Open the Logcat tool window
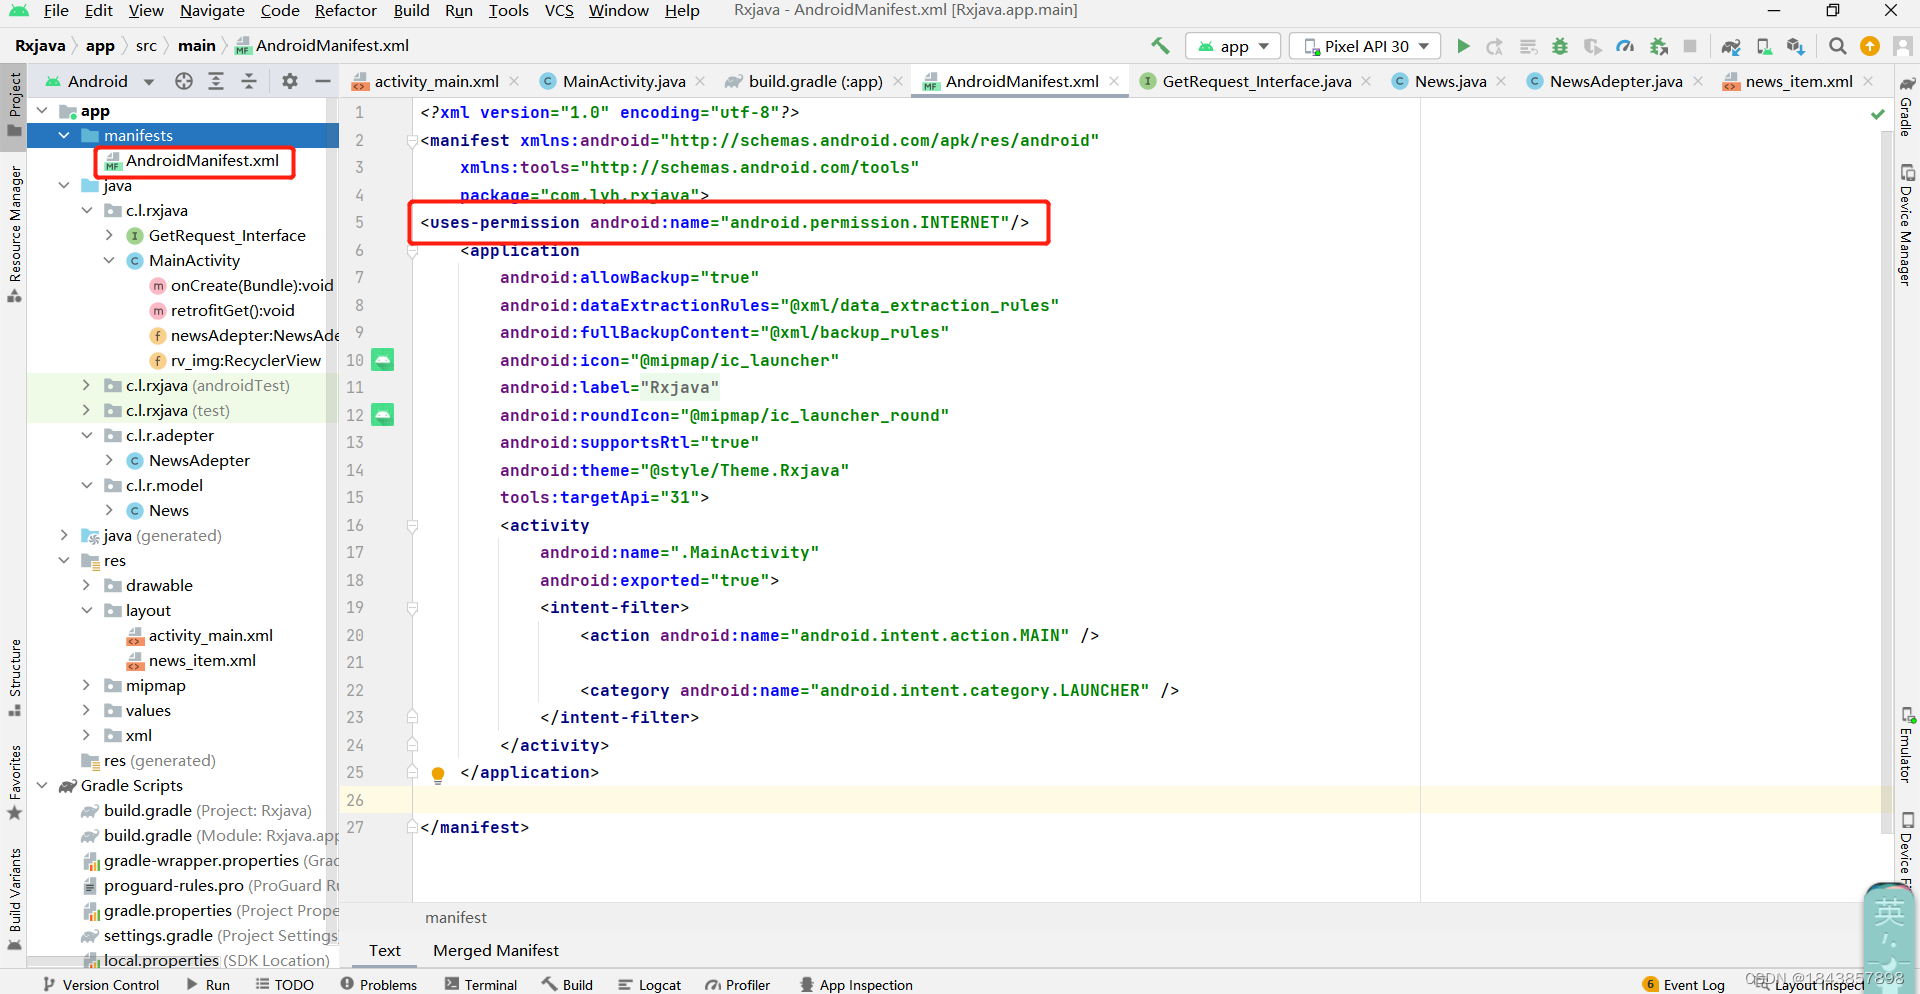 [x=649, y=984]
